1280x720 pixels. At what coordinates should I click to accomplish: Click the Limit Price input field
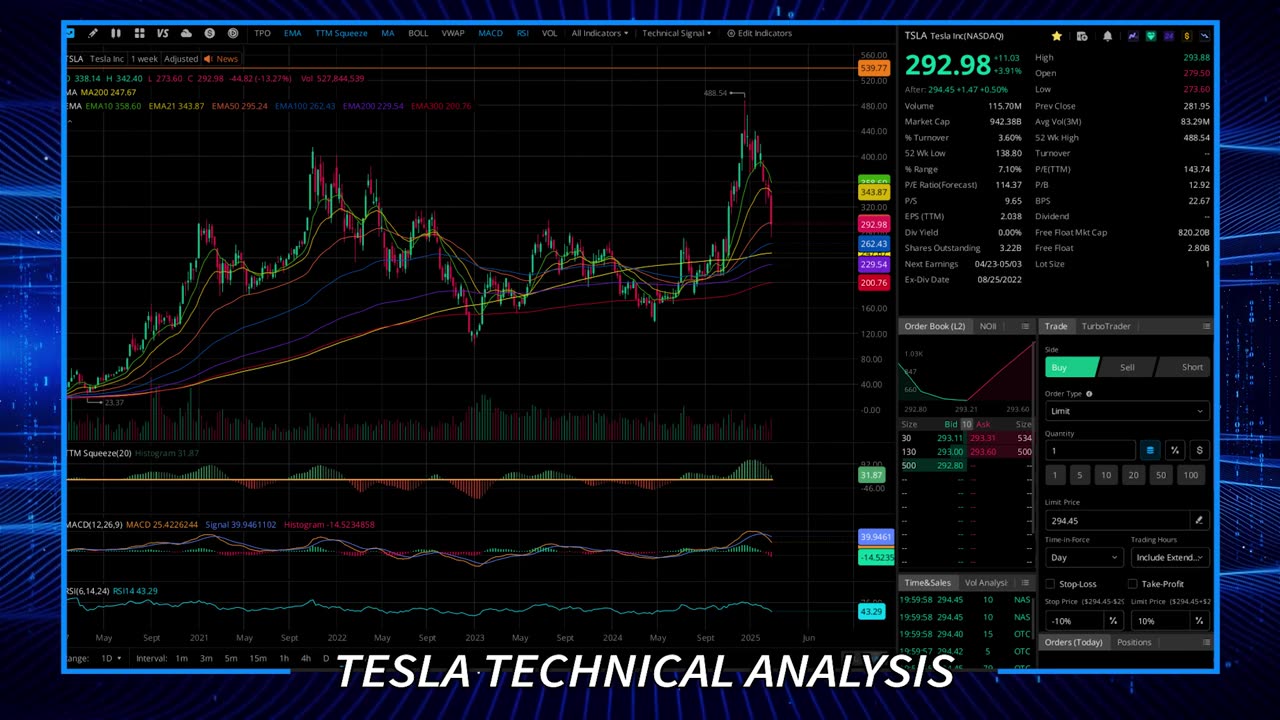point(1118,520)
